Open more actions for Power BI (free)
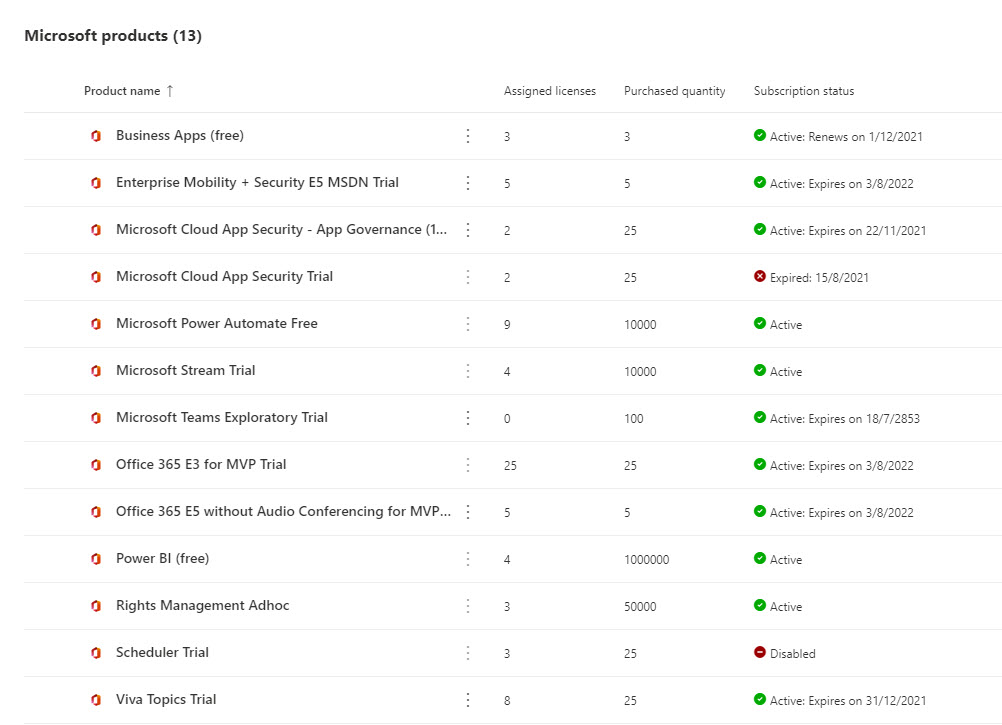The height and width of the screenshot is (725, 1002). click(x=468, y=559)
